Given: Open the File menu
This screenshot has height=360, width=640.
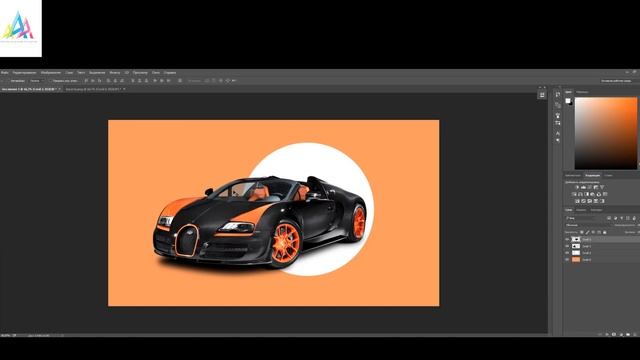Looking at the screenshot, I should 4,73.
